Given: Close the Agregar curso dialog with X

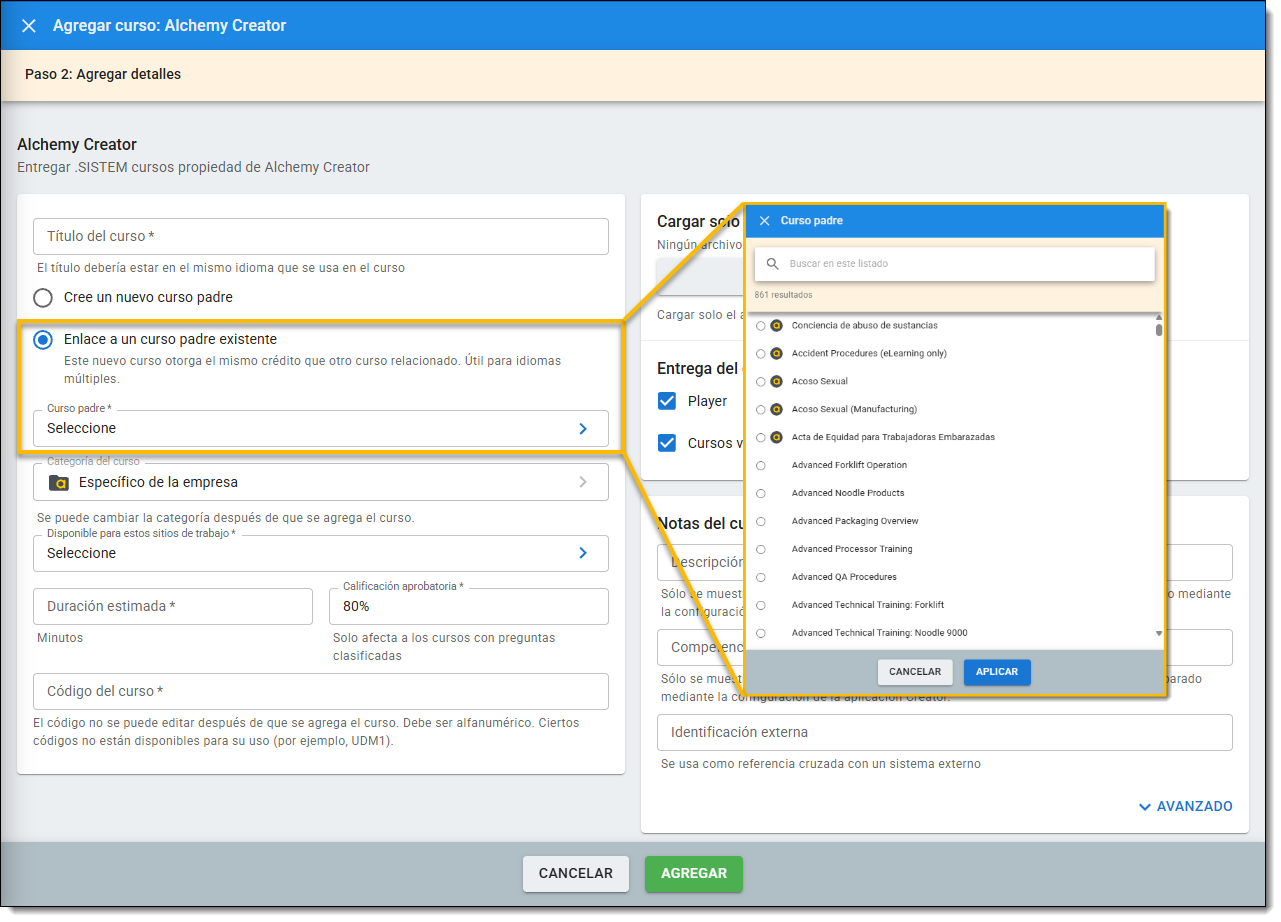Looking at the screenshot, I should pos(29,26).
